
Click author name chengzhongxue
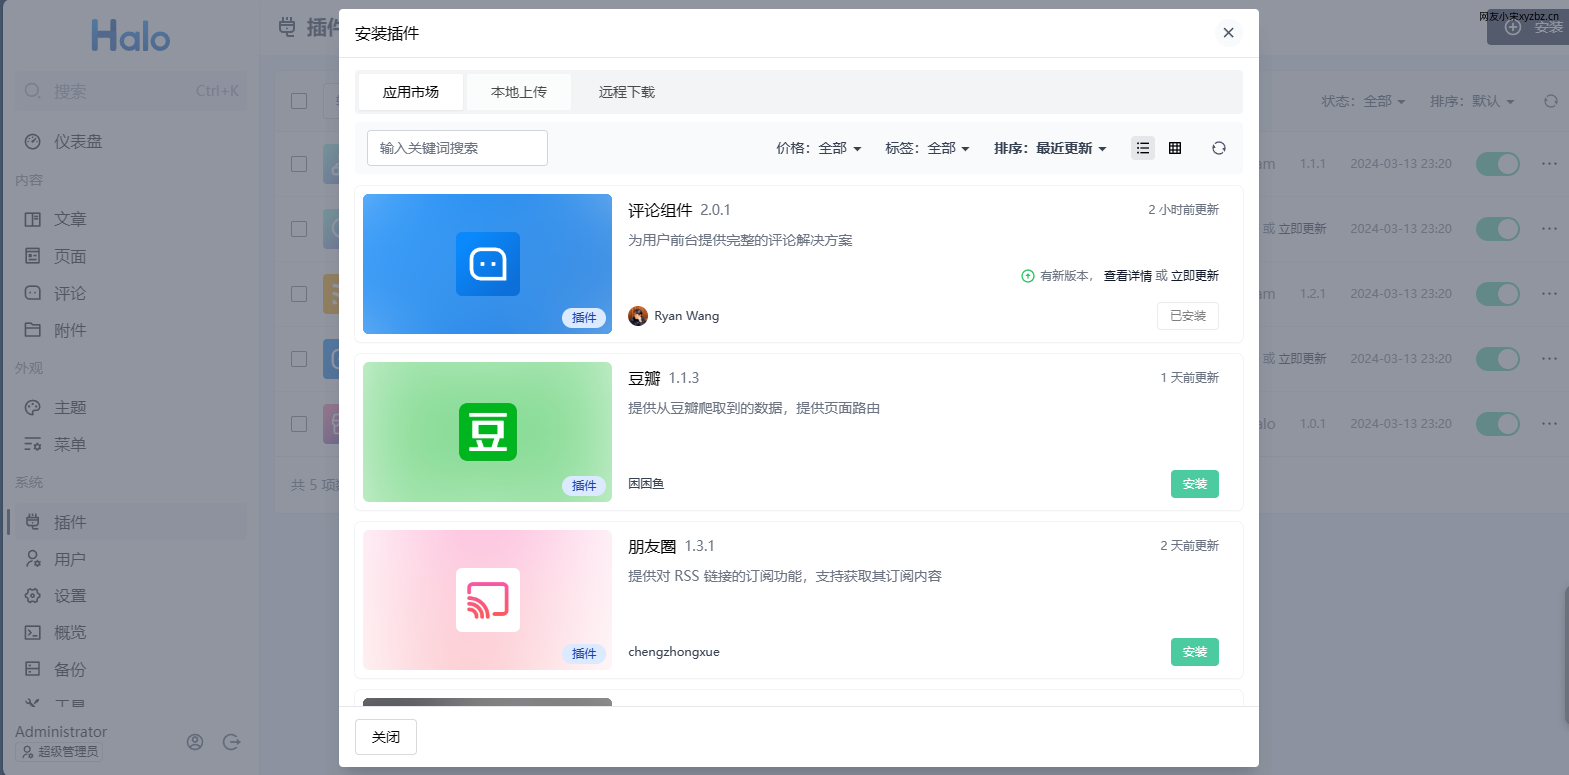tap(674, 652)
